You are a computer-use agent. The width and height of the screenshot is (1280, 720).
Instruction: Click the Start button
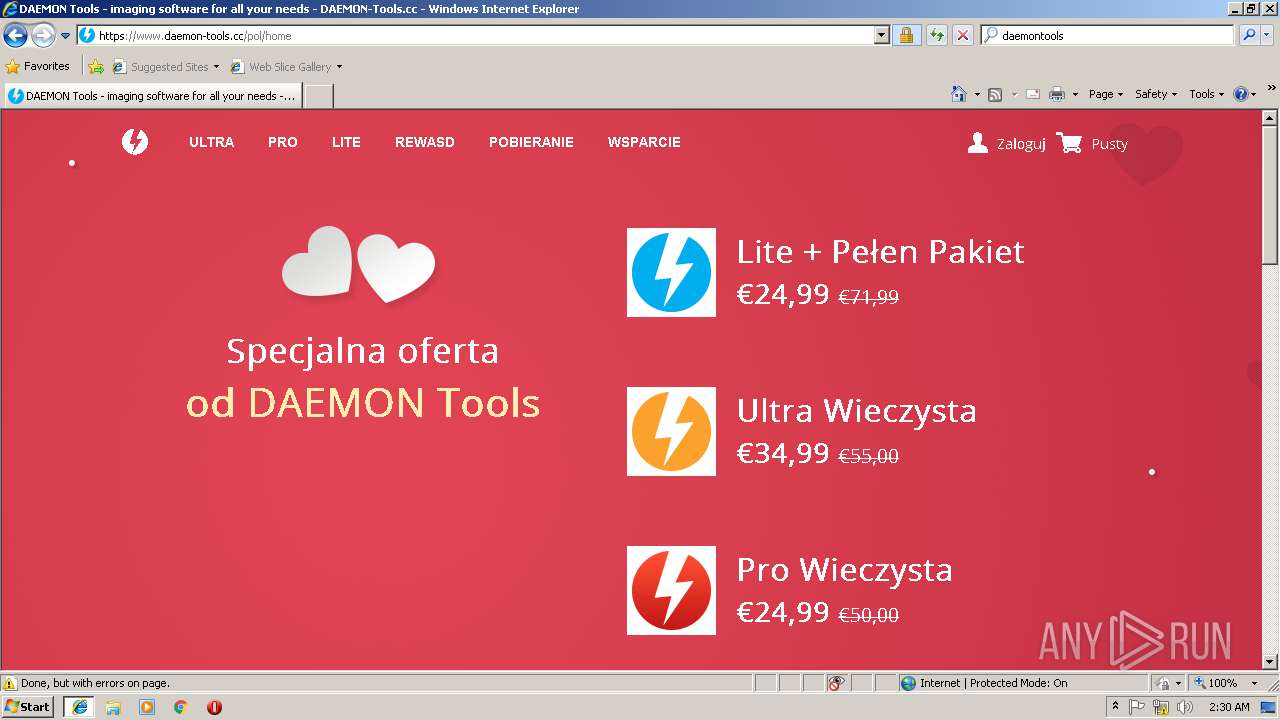28,707
